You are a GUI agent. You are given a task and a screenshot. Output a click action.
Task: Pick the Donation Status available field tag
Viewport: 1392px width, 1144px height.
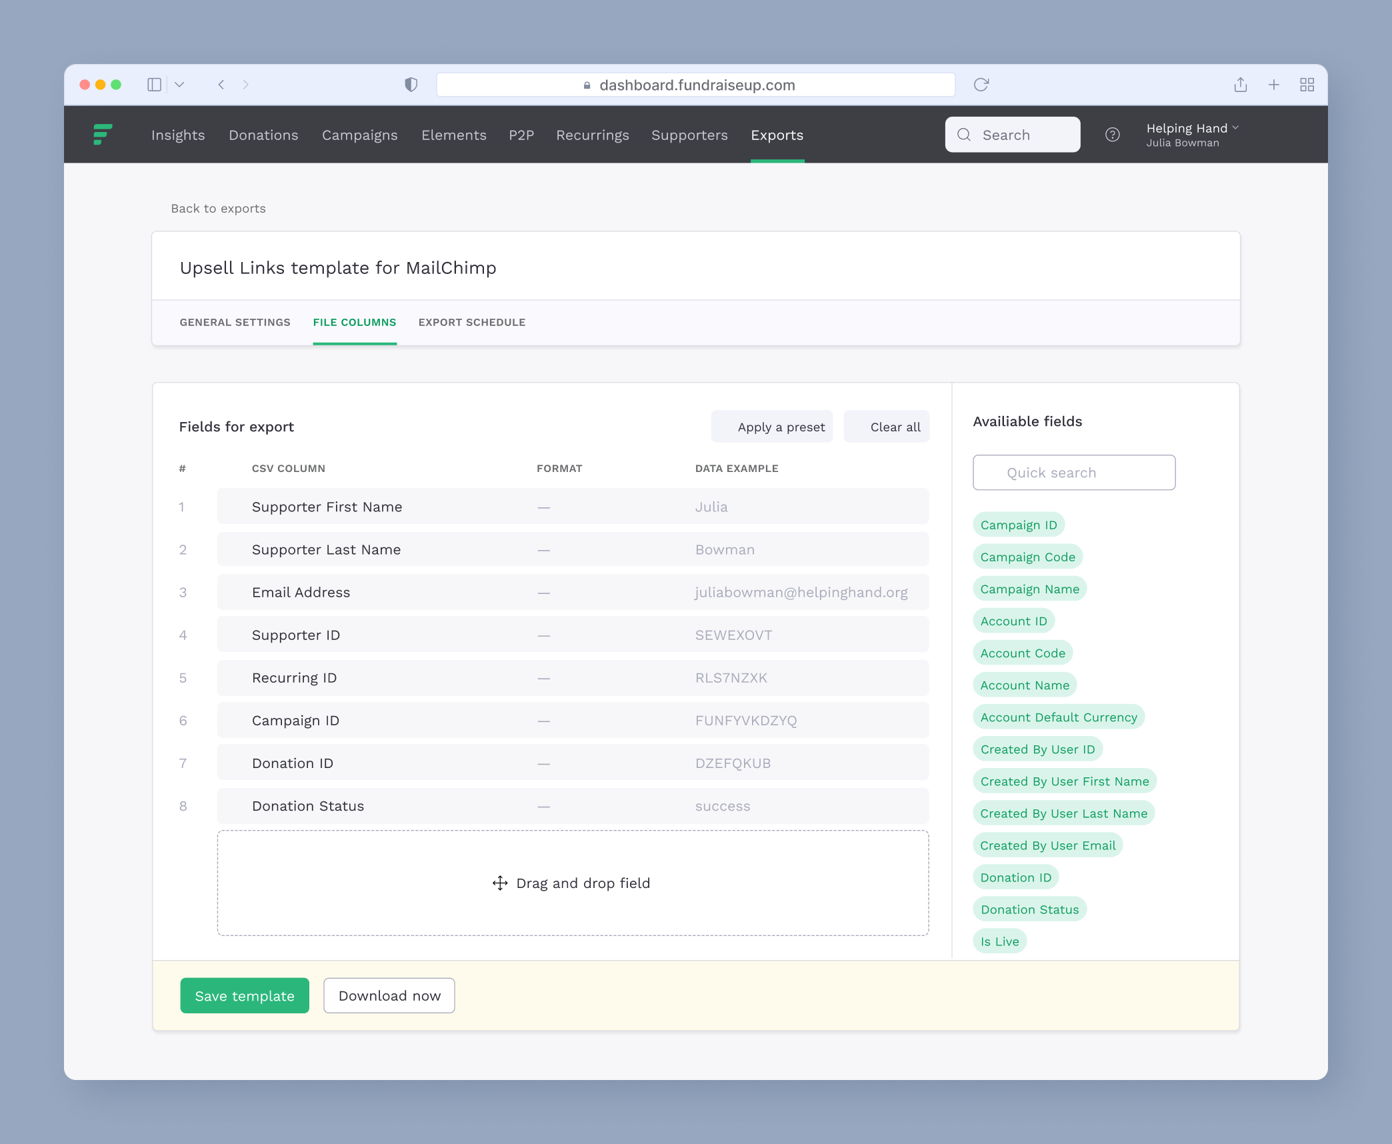1030,909
